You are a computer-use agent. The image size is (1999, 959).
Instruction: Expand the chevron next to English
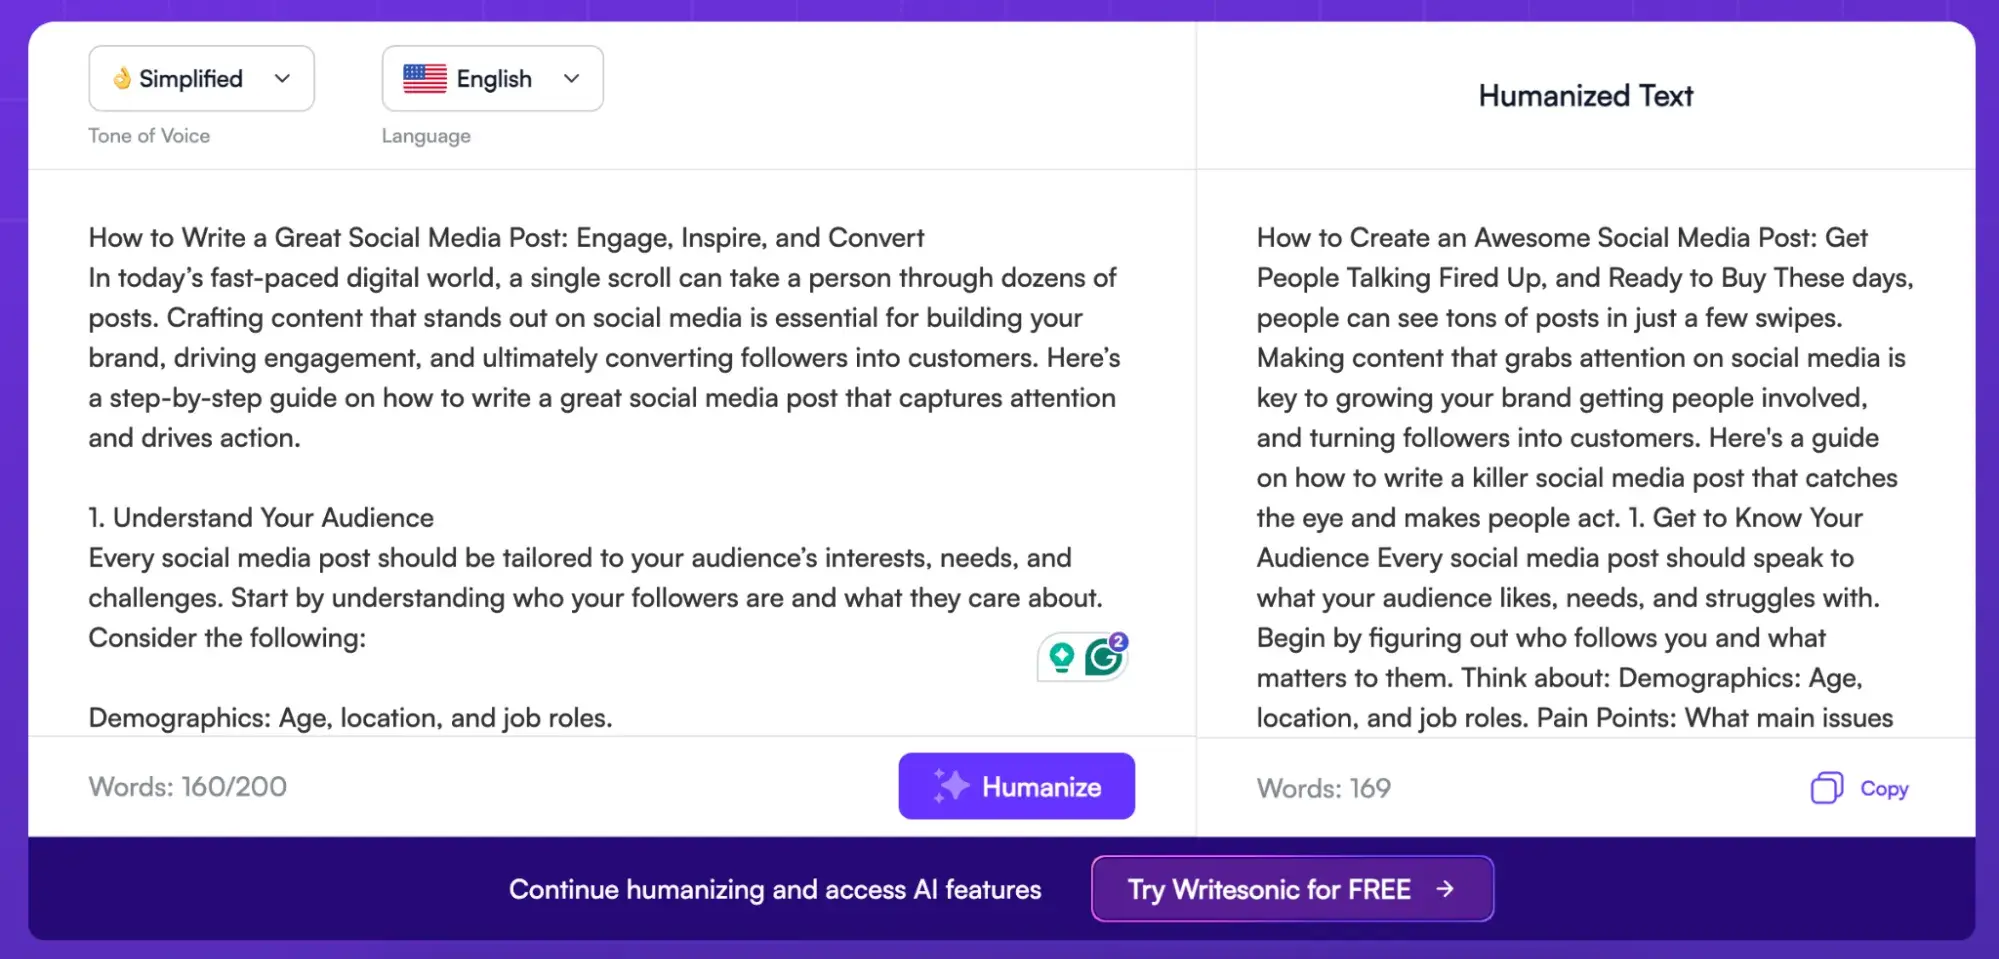coord(571,78)
